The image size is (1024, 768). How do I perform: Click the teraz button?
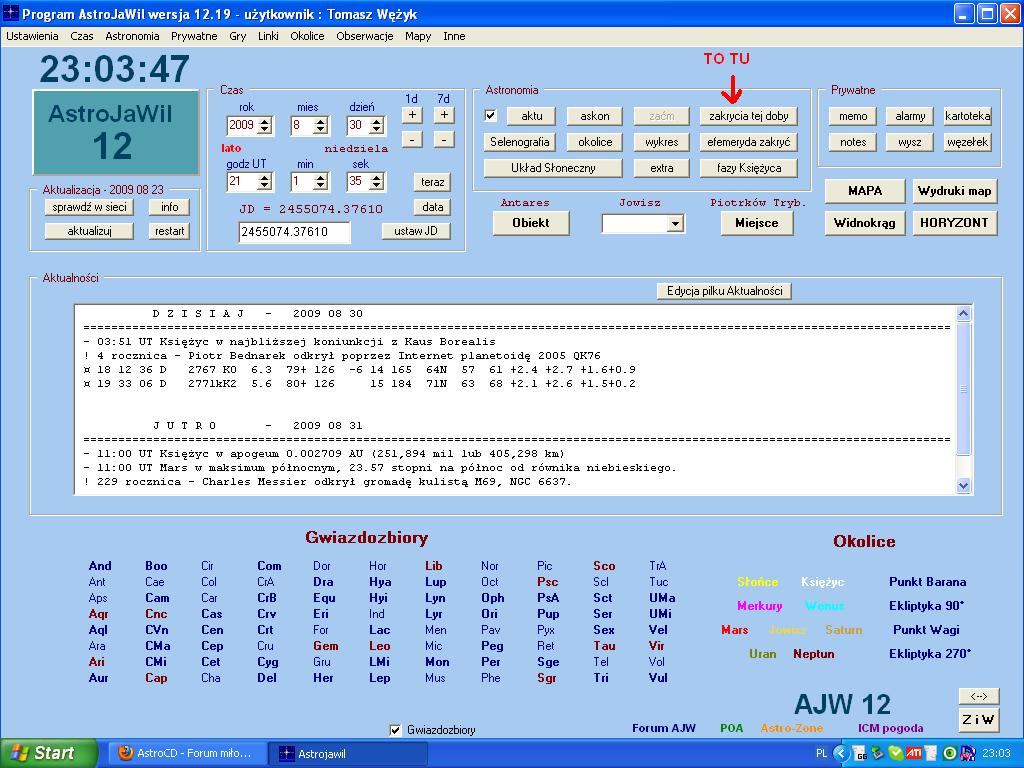click(432, 182)
